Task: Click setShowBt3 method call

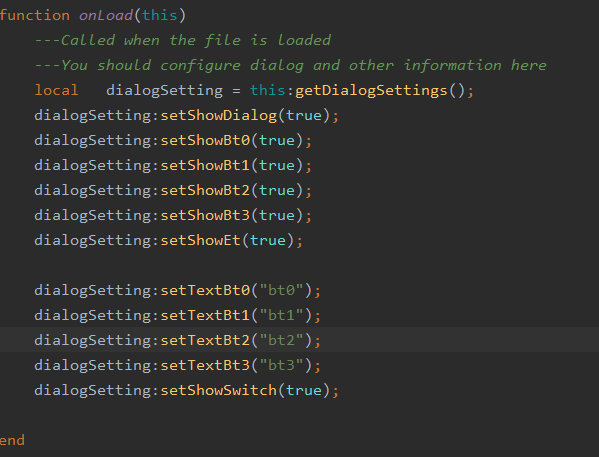Action: [x=205, y=215]
